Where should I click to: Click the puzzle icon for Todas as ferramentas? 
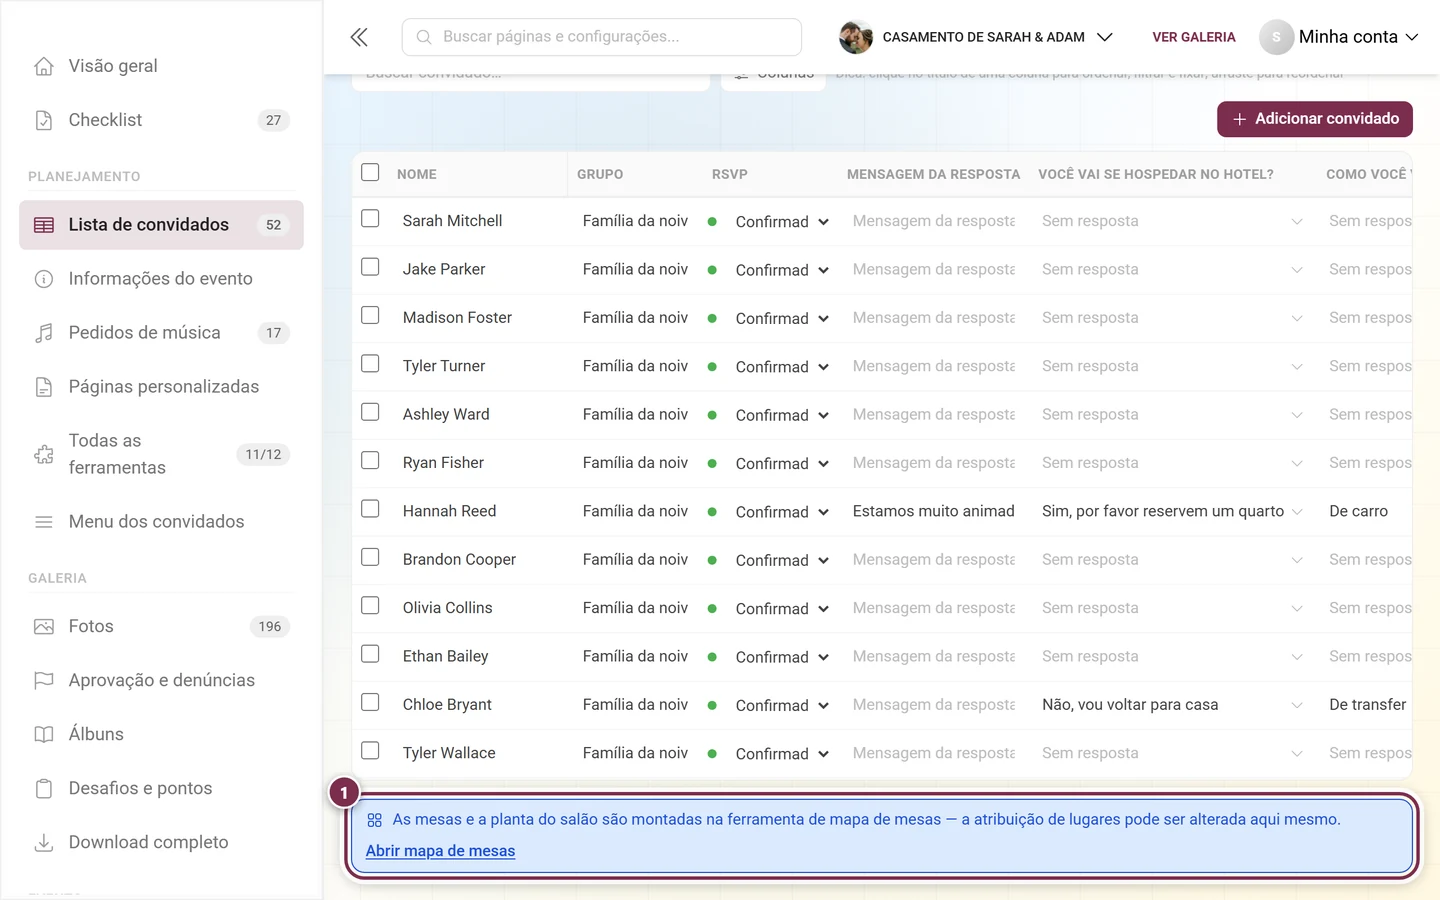[x=44, y=454]
